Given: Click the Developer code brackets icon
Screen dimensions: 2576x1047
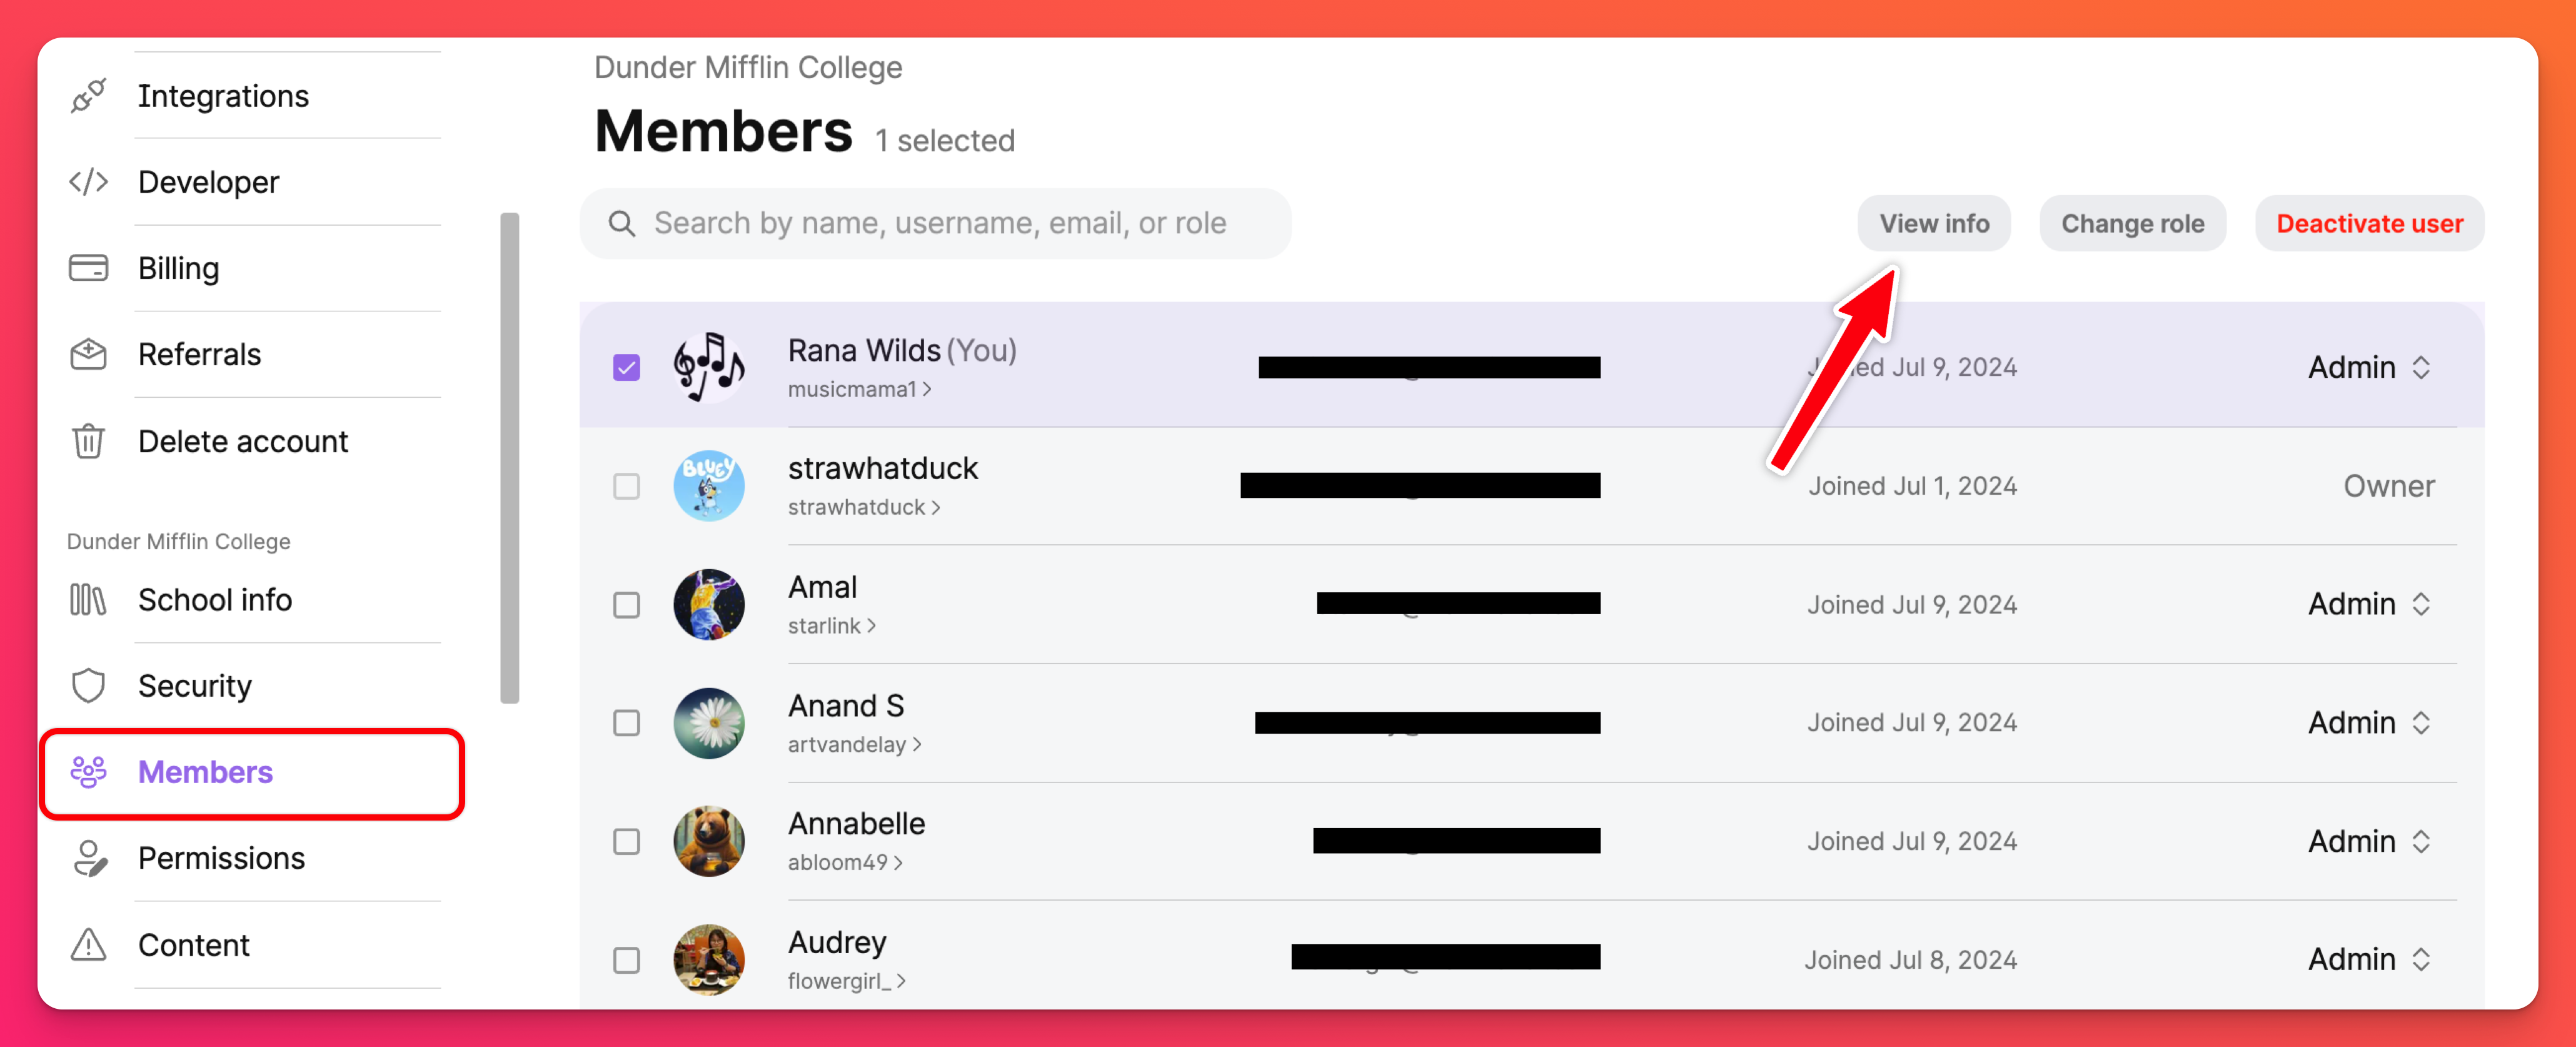Looking at the screenshot, I should coord(88,182).
